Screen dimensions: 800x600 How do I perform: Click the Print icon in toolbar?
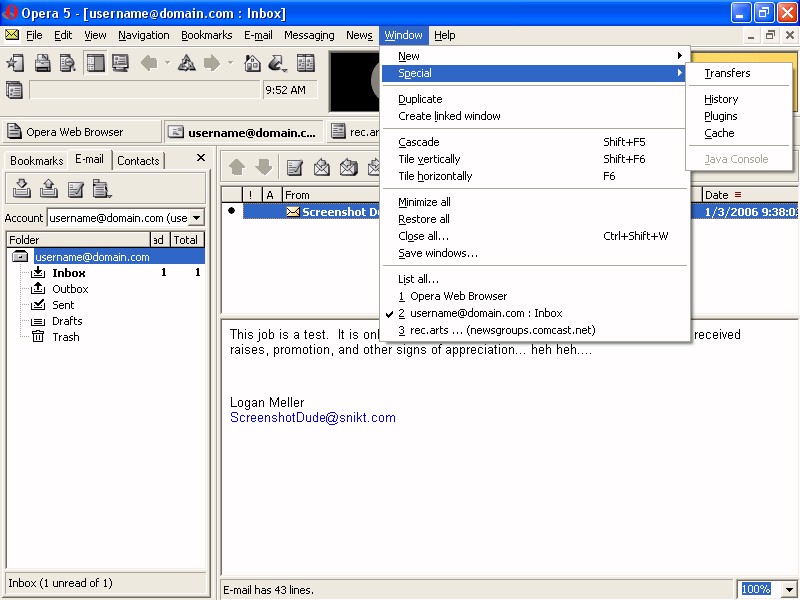43,63
